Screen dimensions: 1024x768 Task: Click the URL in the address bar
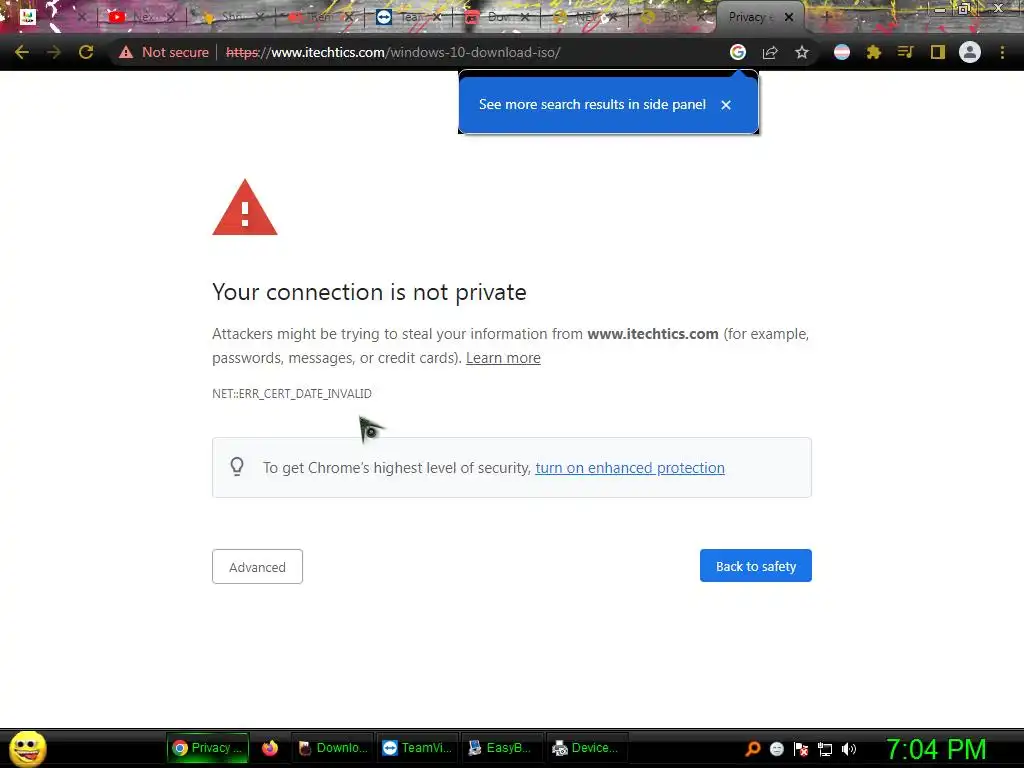(393, 52)
